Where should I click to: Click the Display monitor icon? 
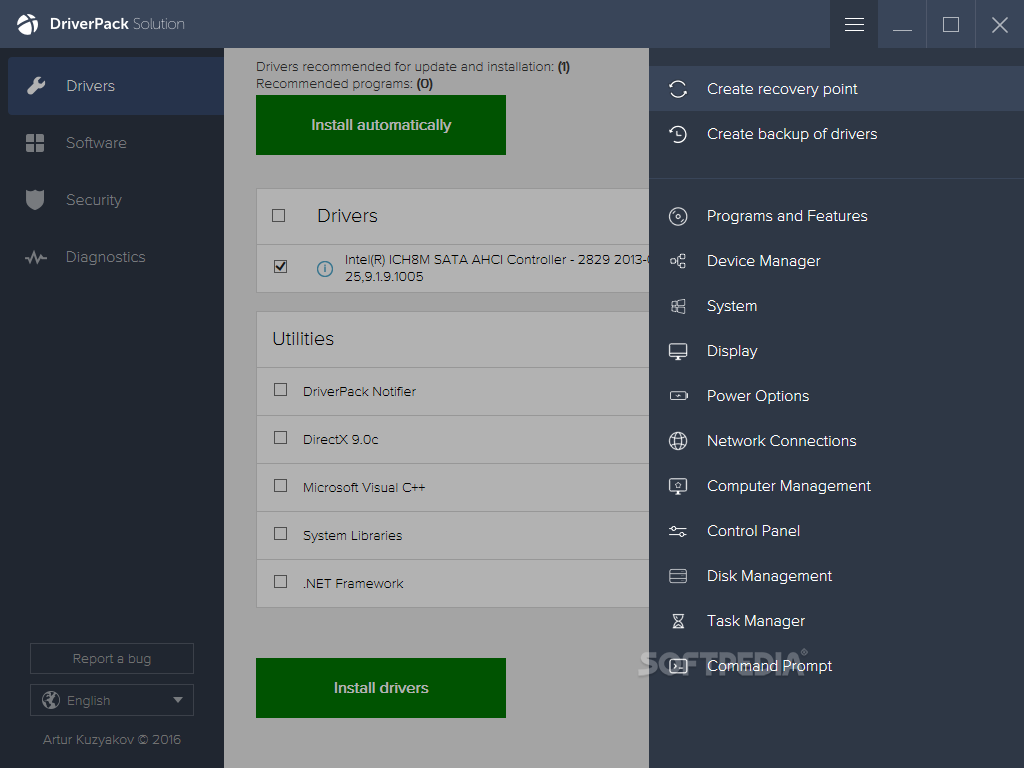(x=678, y=351)
